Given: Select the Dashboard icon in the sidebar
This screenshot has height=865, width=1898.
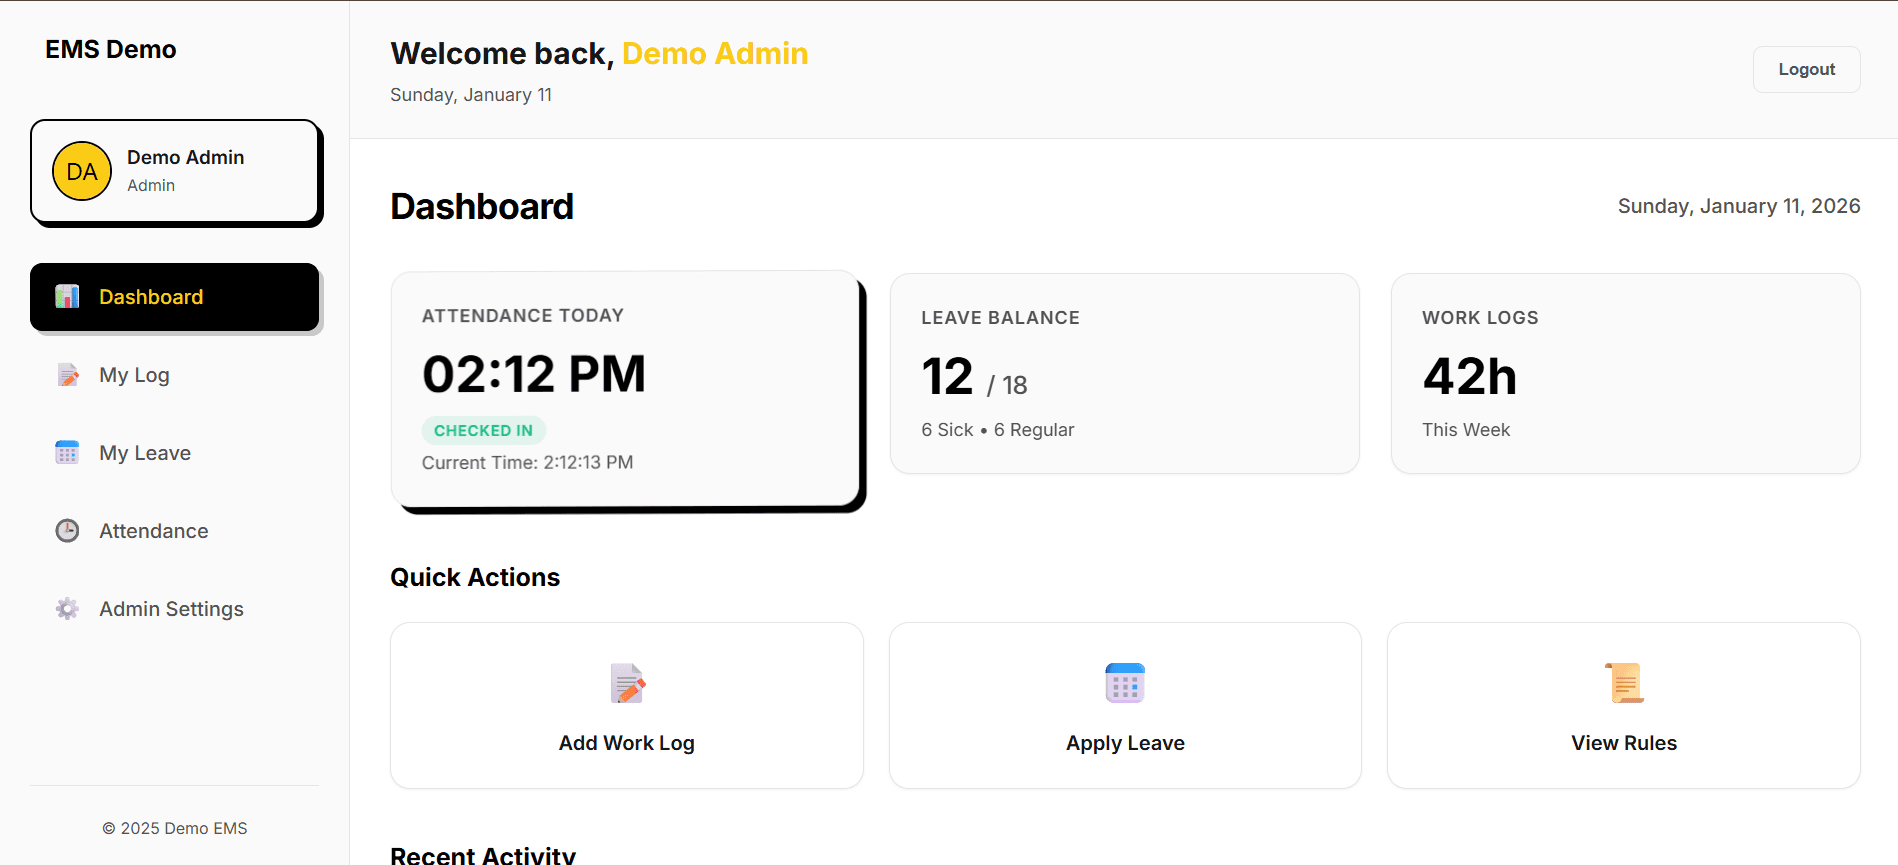Looking at the screenshot, I should [66, 296].
